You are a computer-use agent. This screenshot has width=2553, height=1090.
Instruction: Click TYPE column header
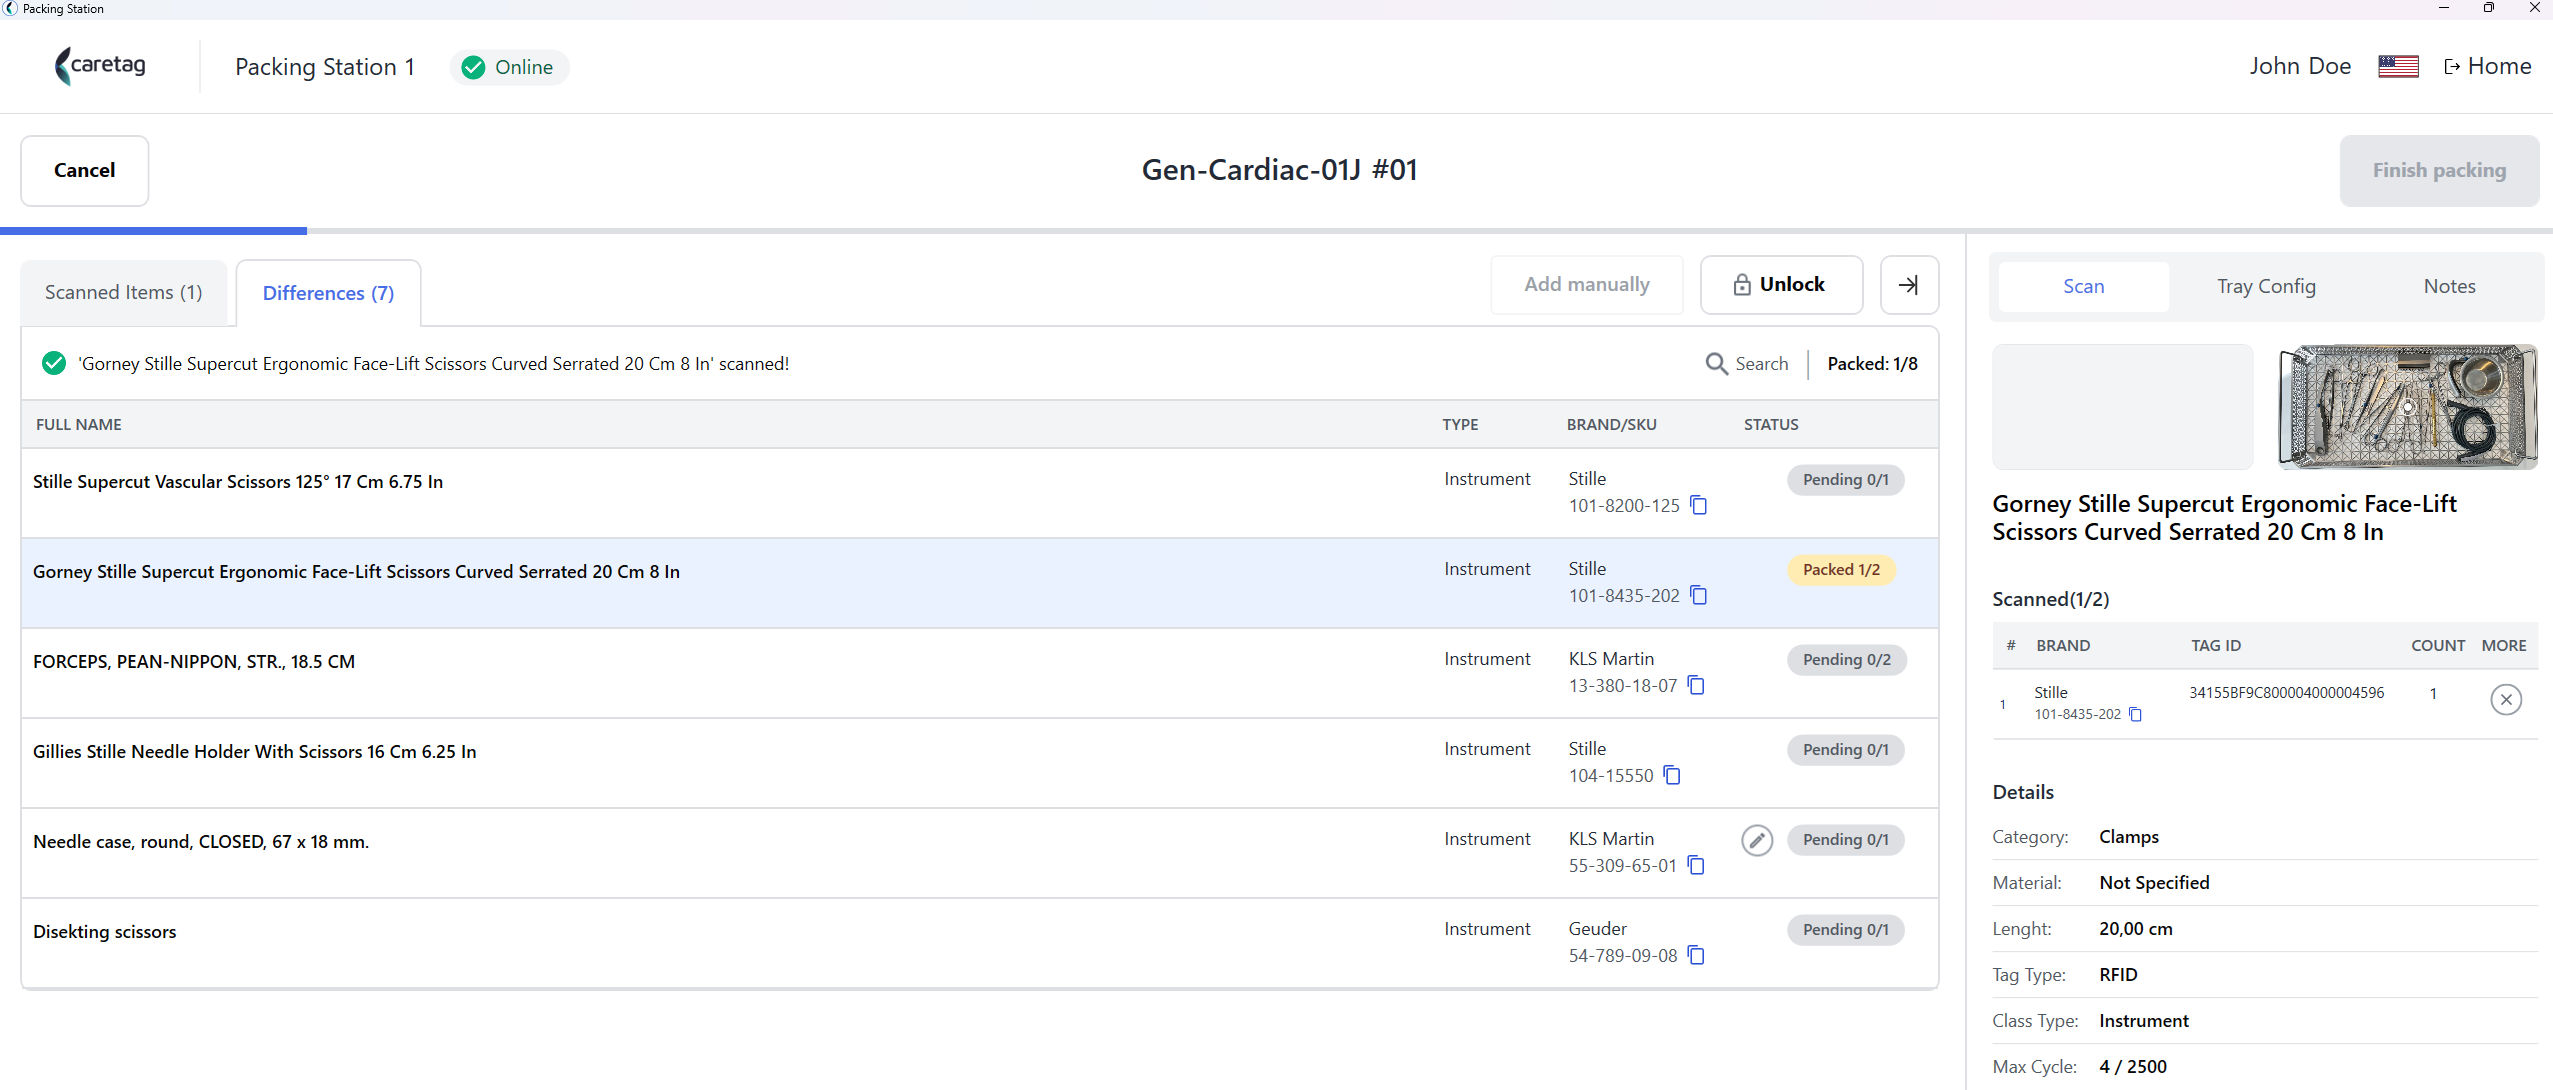[x=1460, y=424]
